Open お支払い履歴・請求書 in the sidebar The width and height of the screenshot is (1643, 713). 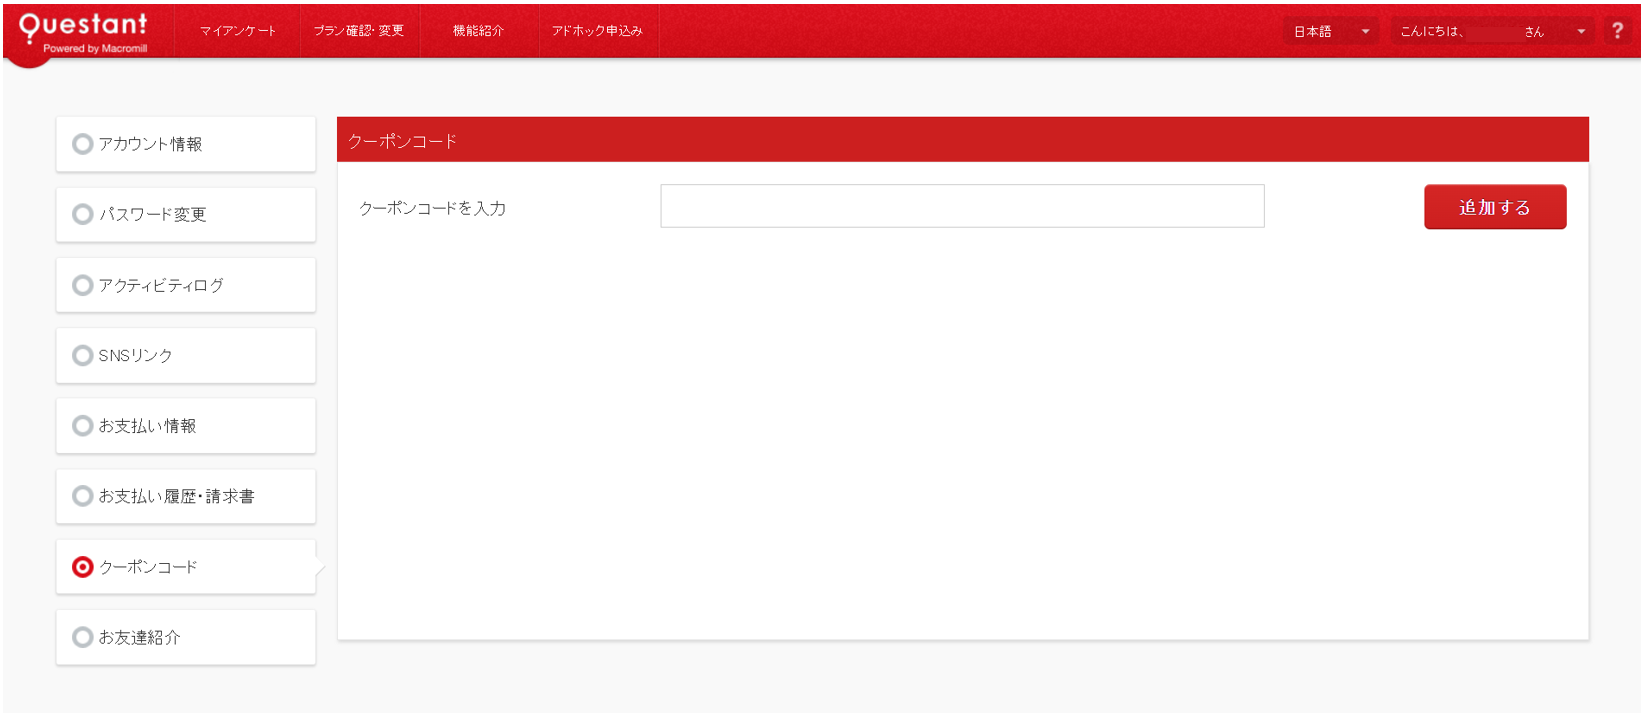tap(176, 496)
